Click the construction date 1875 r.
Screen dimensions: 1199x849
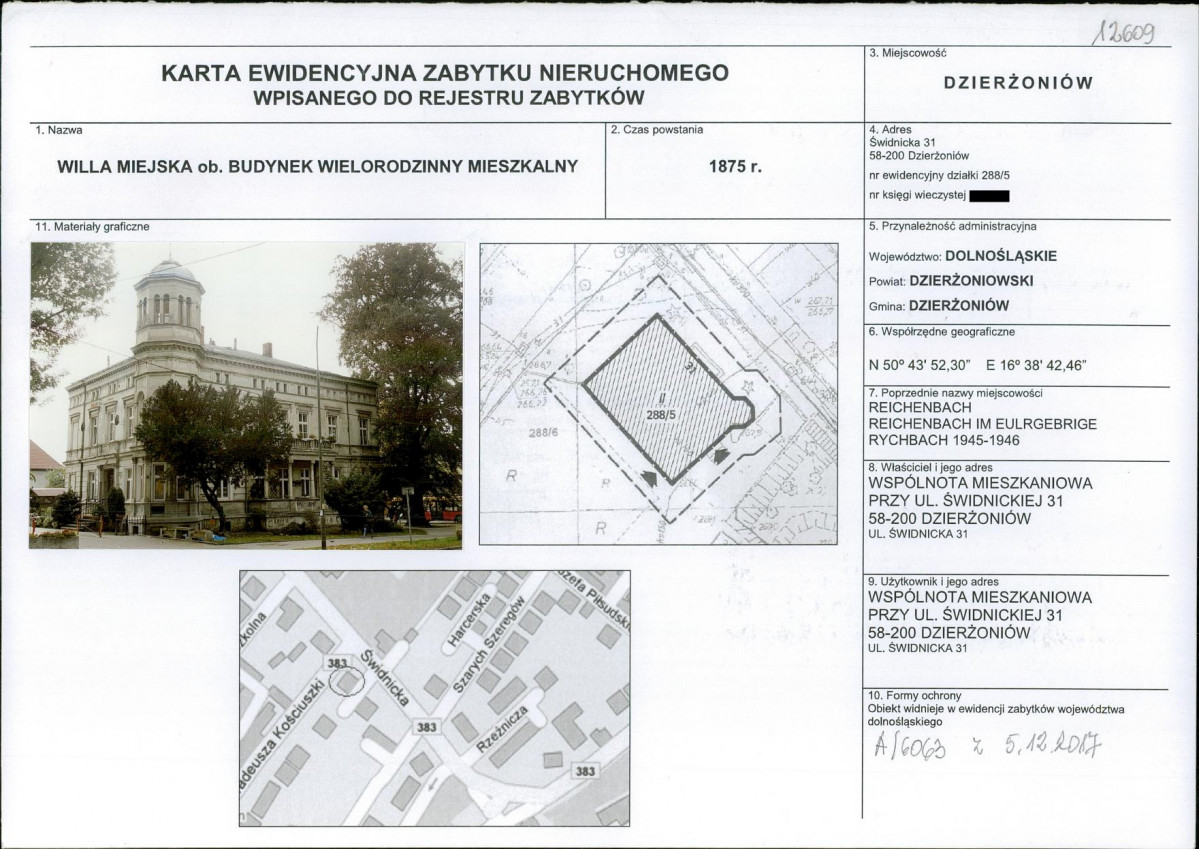(735, 166)
